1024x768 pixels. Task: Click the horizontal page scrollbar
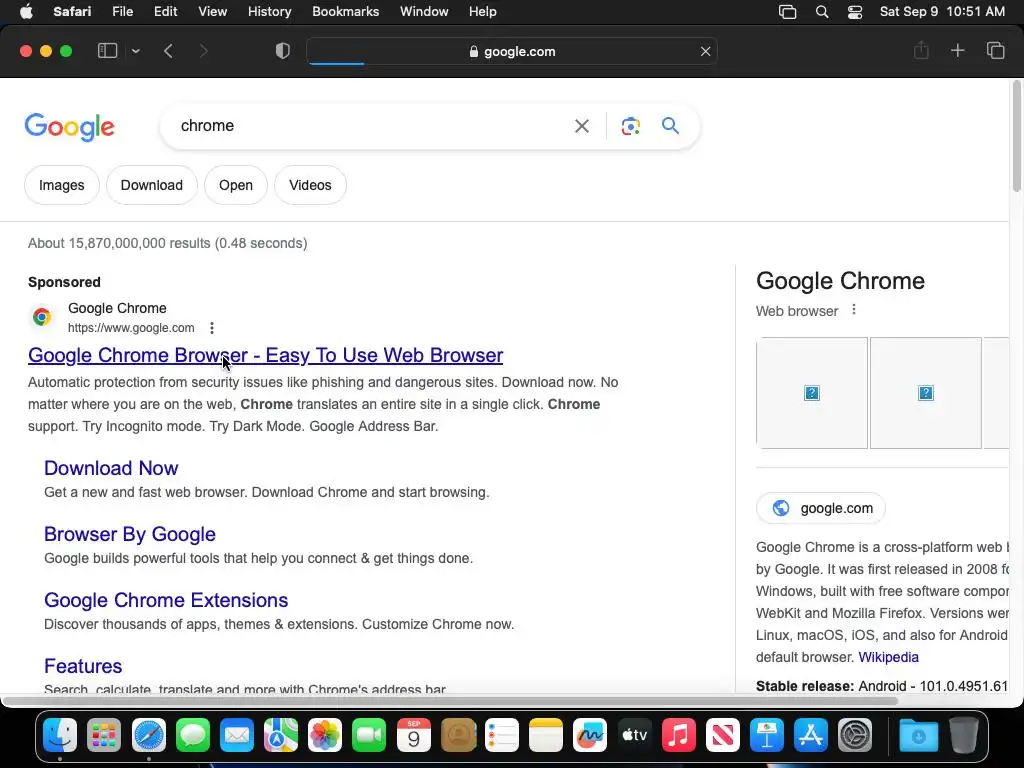(x=451, y=701)
